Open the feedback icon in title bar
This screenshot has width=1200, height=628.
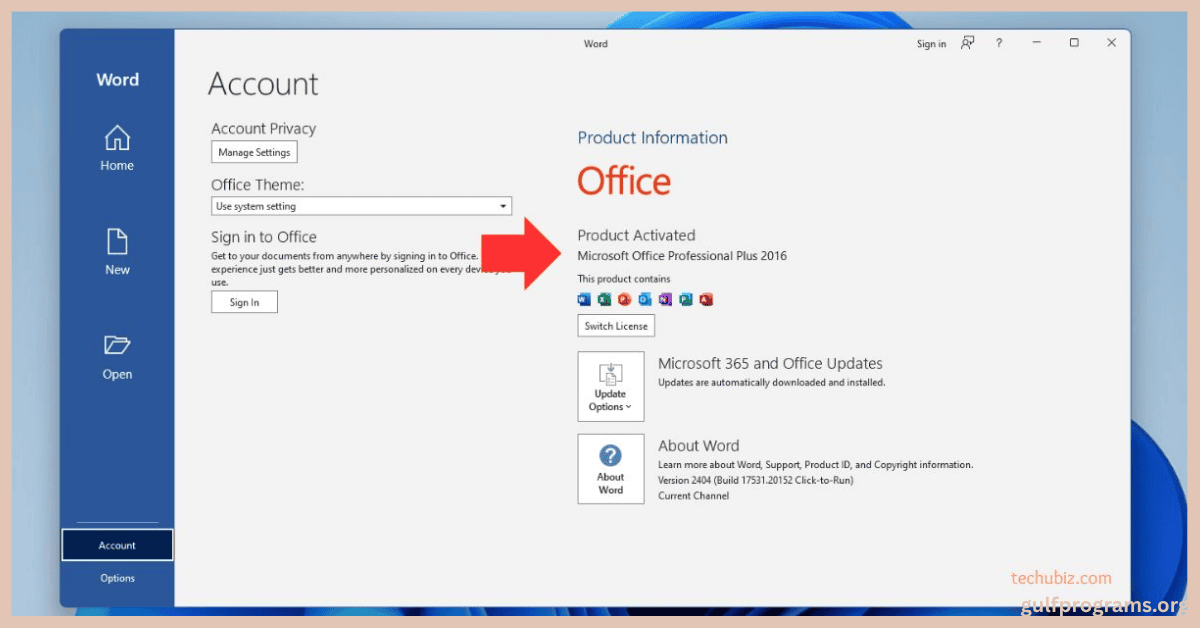967,43
